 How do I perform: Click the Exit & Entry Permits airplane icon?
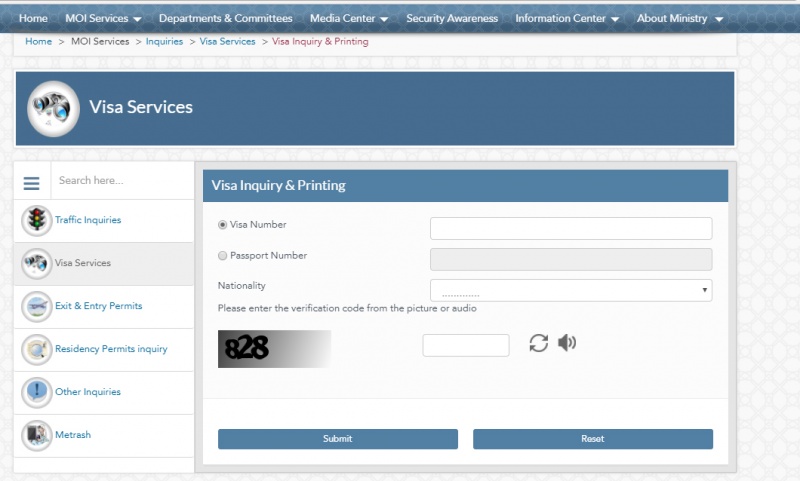pos(37,306)
